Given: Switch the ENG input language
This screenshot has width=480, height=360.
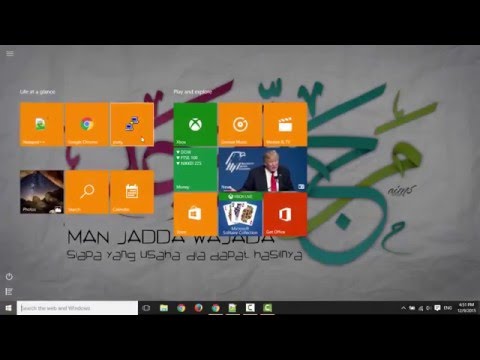Looking at the screenshot, I should [x=448, y=308].
